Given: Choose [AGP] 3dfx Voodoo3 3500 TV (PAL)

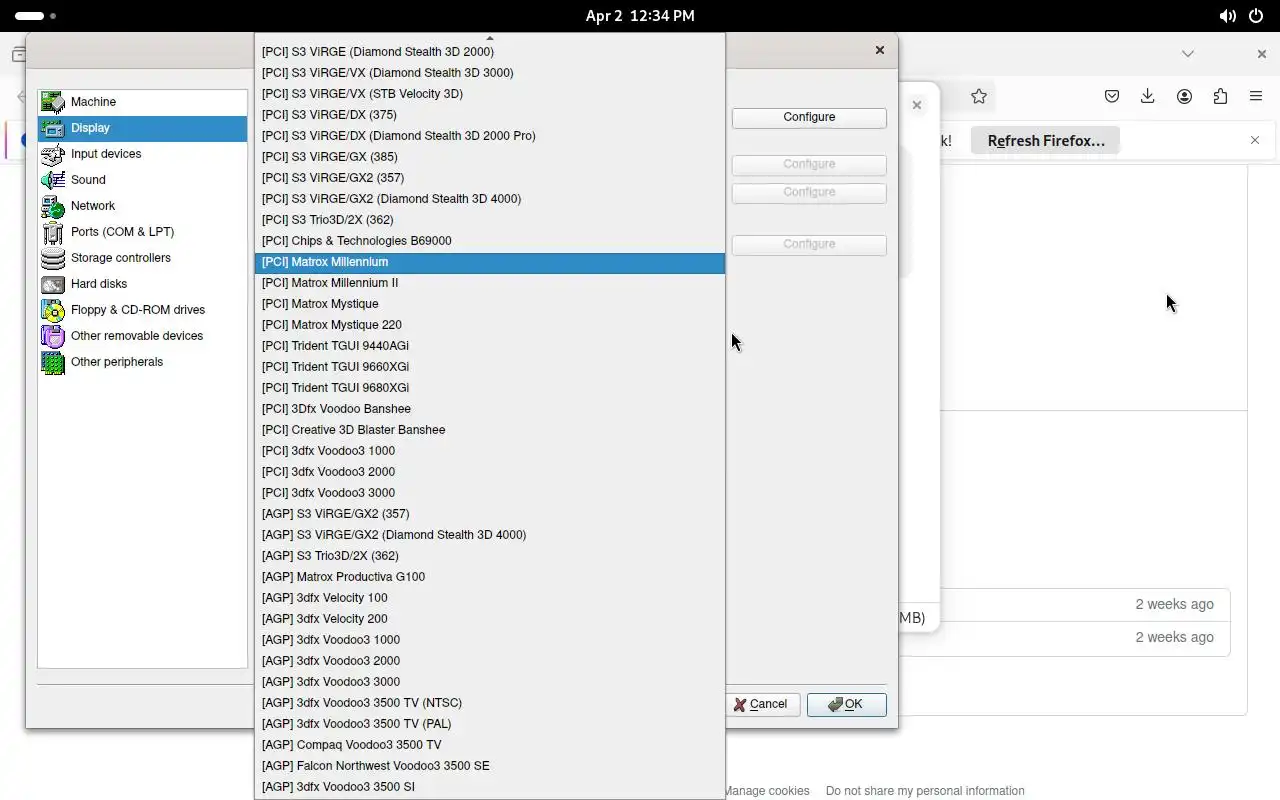Looking at the screenshot, I should click(490, 724).
